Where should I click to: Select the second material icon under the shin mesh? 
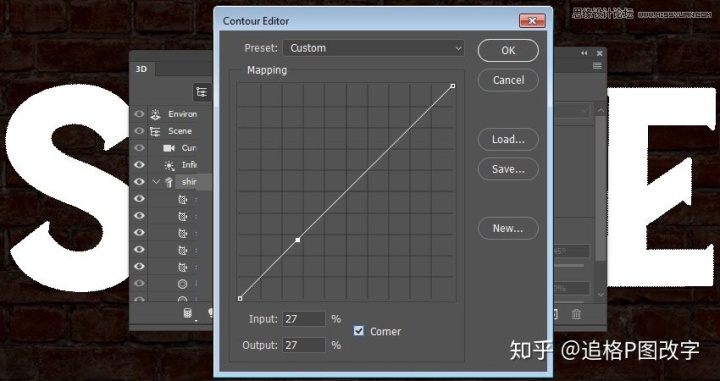[183, 216]
